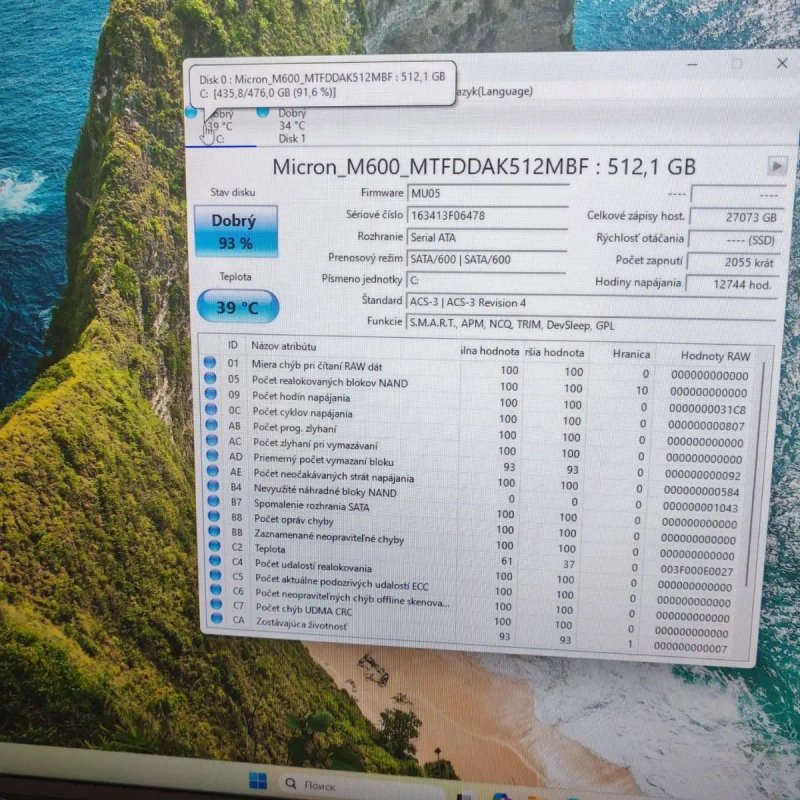Click the Počet neočakávaných strát napájania row text
The height and width of the screenshot is (800, 800).
(334, 476)
